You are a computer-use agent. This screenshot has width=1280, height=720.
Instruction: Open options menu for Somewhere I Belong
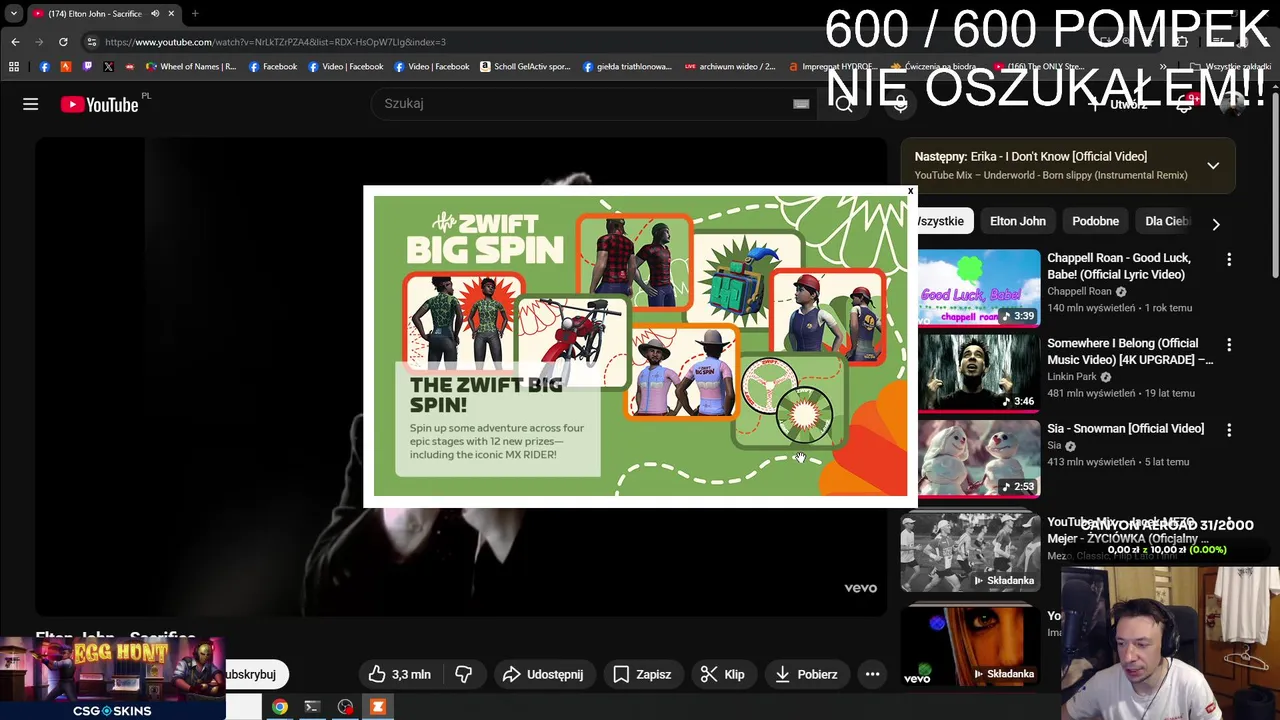coord(1229,344)
